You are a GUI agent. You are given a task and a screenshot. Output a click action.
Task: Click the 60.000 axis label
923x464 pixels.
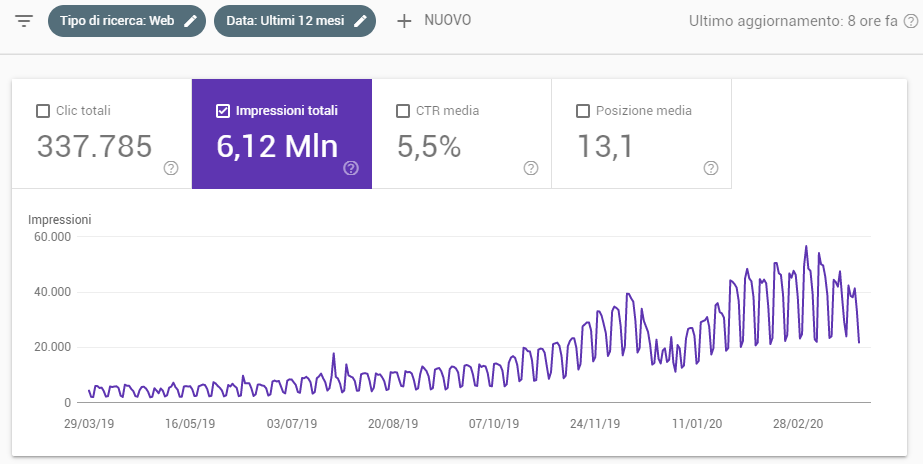click(x=52, y=237)
